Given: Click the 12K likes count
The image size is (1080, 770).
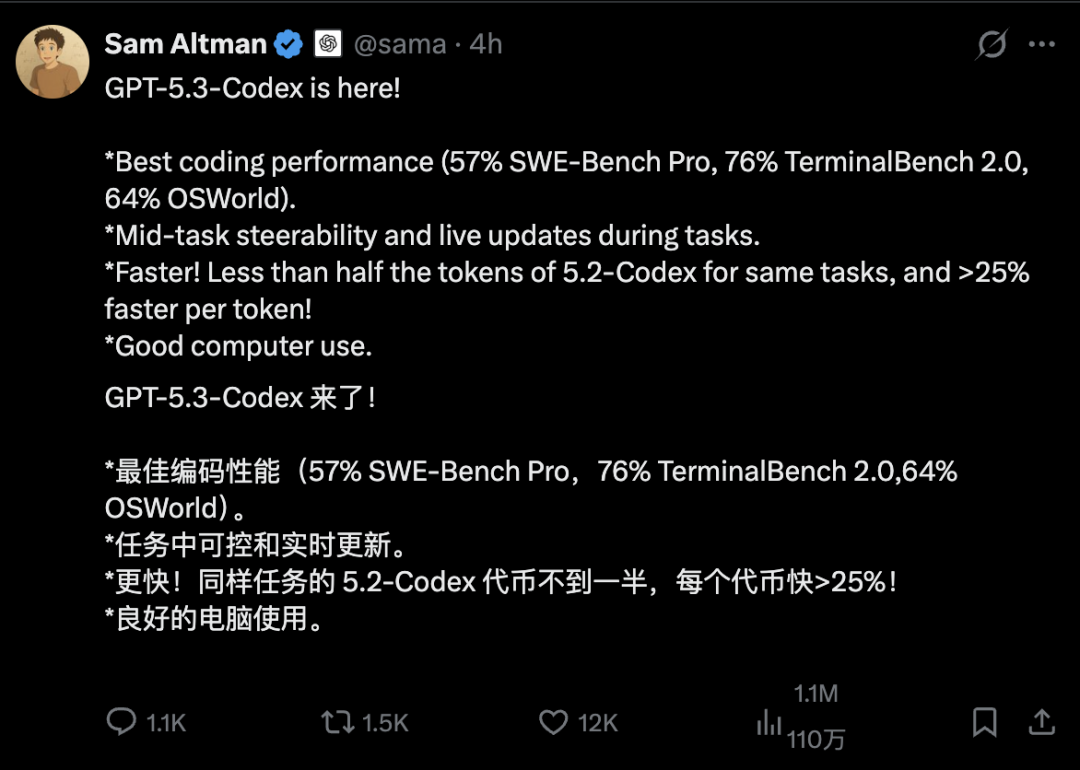Looking at the screenshot, I should pos(598,723).
